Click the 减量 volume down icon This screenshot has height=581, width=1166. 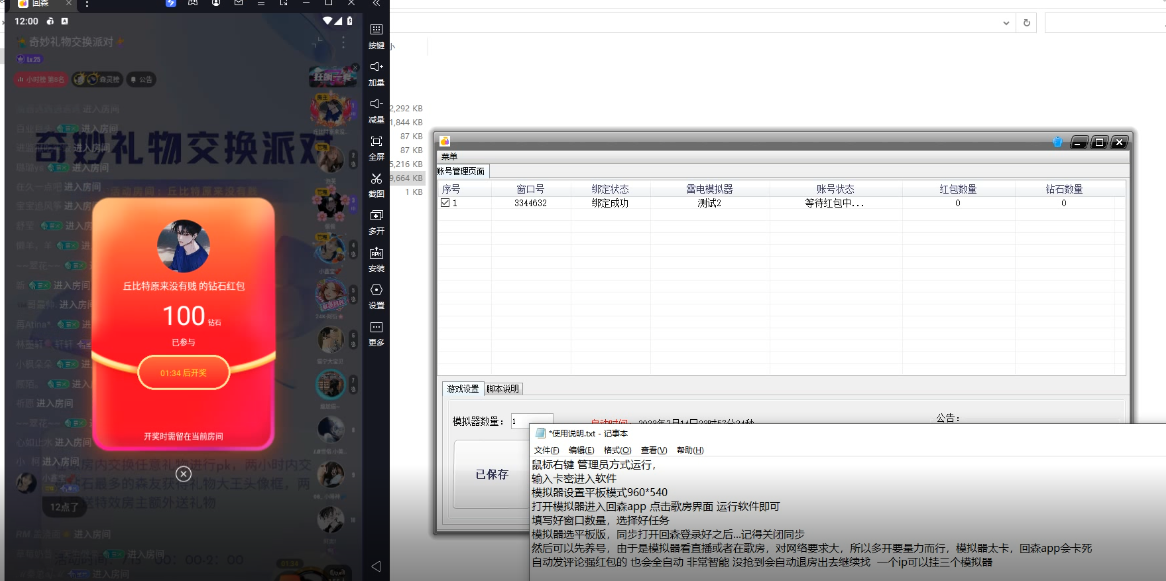point(375,103)
